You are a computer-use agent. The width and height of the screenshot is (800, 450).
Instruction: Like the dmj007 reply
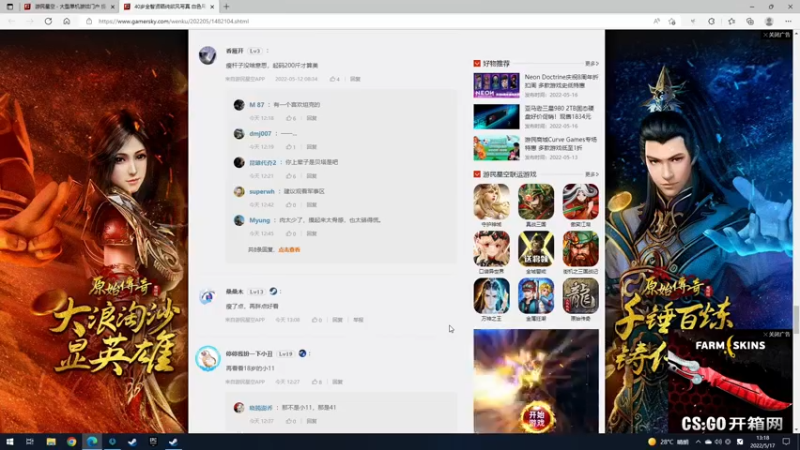pos(291,147)
